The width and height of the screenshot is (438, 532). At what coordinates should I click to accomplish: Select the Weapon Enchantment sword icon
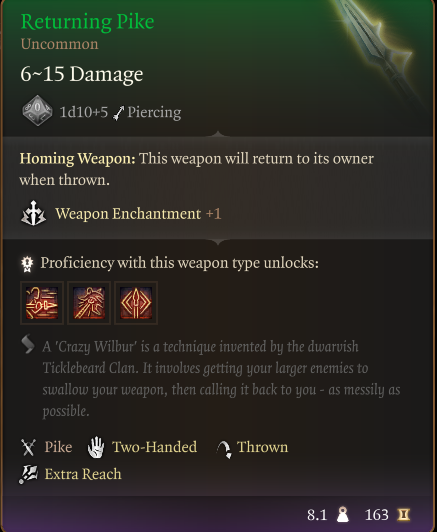pyautogui.click(x=33, y=213)
